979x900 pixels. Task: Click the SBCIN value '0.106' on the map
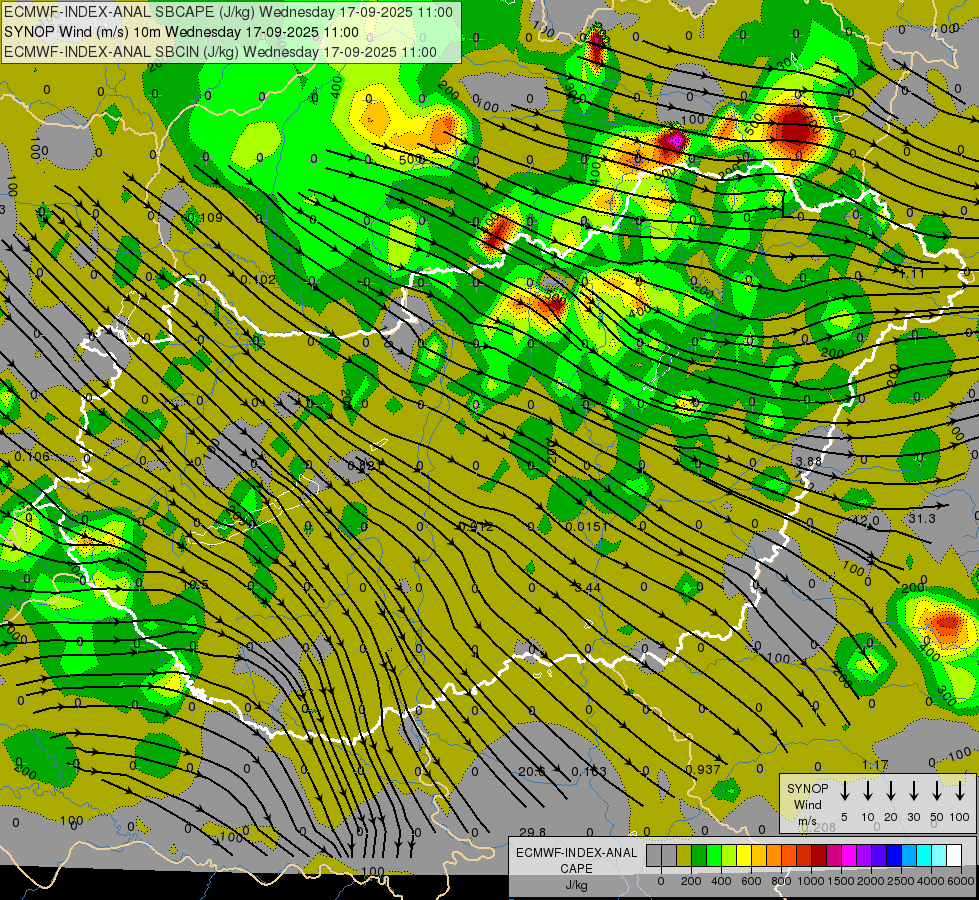31,457
